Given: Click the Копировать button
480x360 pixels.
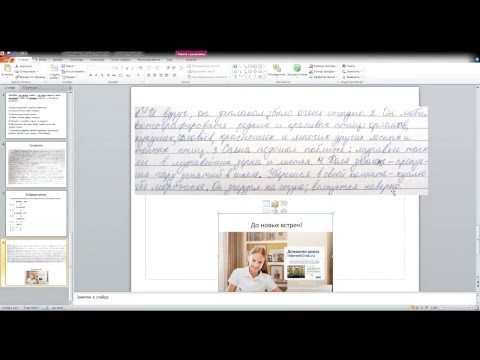Looking at the screenshot, I should 27,71.
